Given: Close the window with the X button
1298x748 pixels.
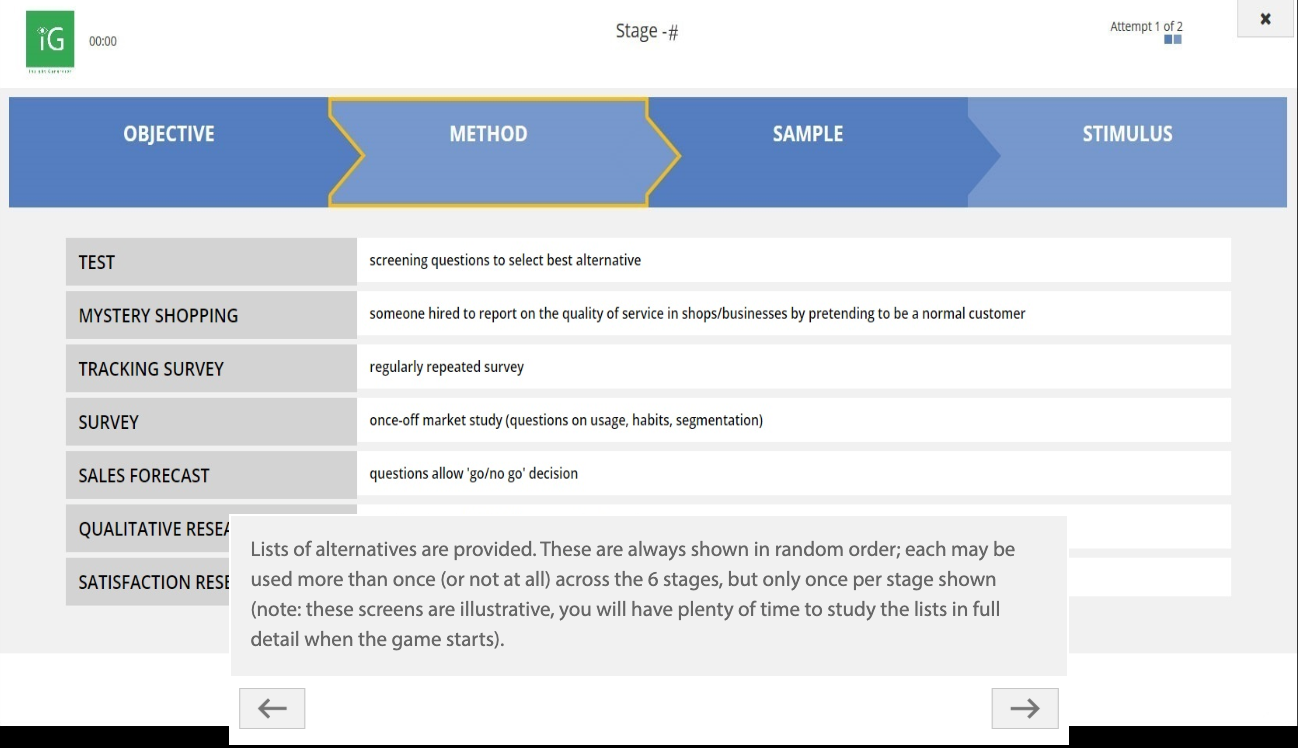Looking at the screenshot, I should coord(1265,19).
